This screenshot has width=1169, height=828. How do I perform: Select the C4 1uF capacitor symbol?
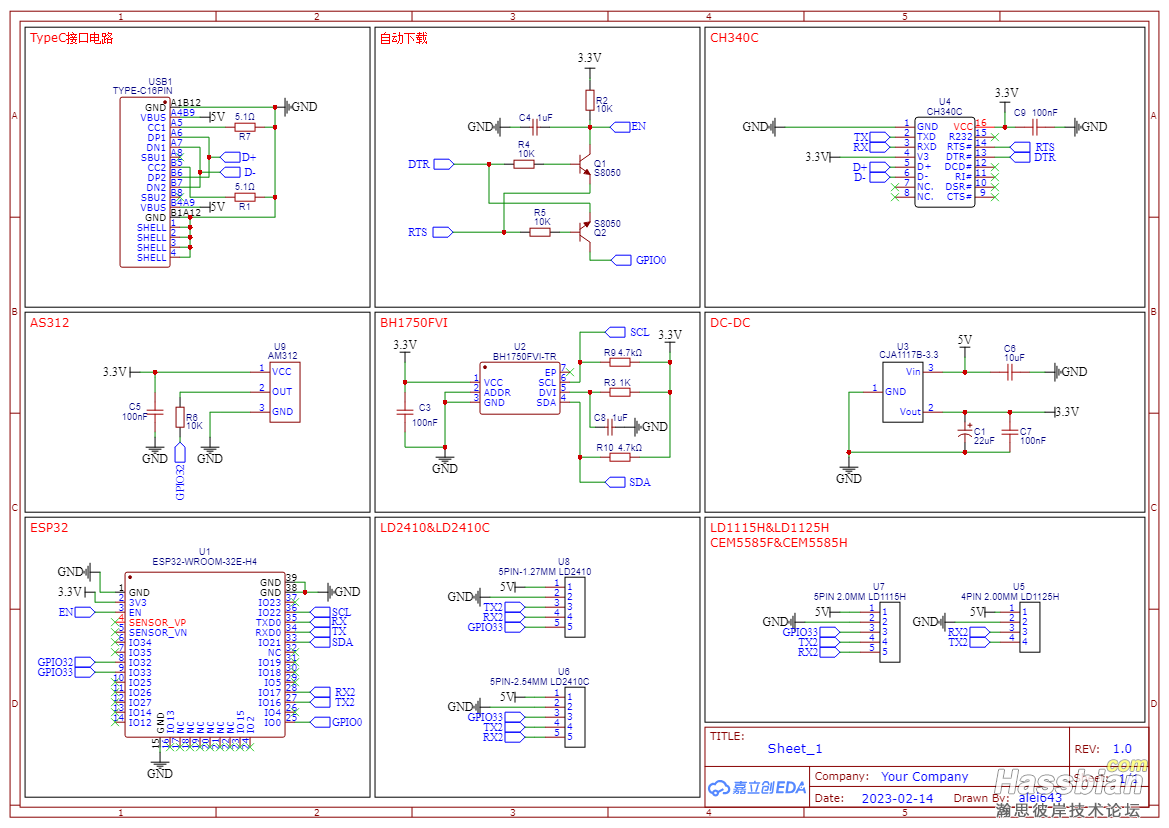(535, 127)
